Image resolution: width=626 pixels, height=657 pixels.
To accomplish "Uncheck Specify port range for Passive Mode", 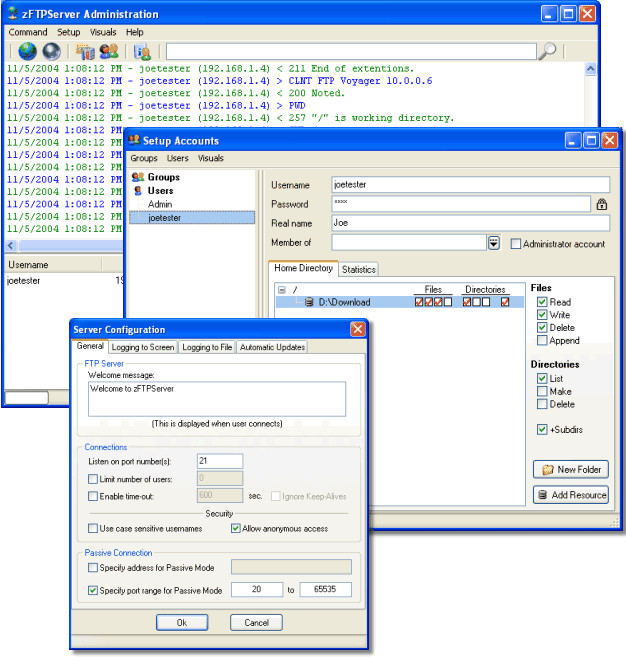I will [93, 590].
